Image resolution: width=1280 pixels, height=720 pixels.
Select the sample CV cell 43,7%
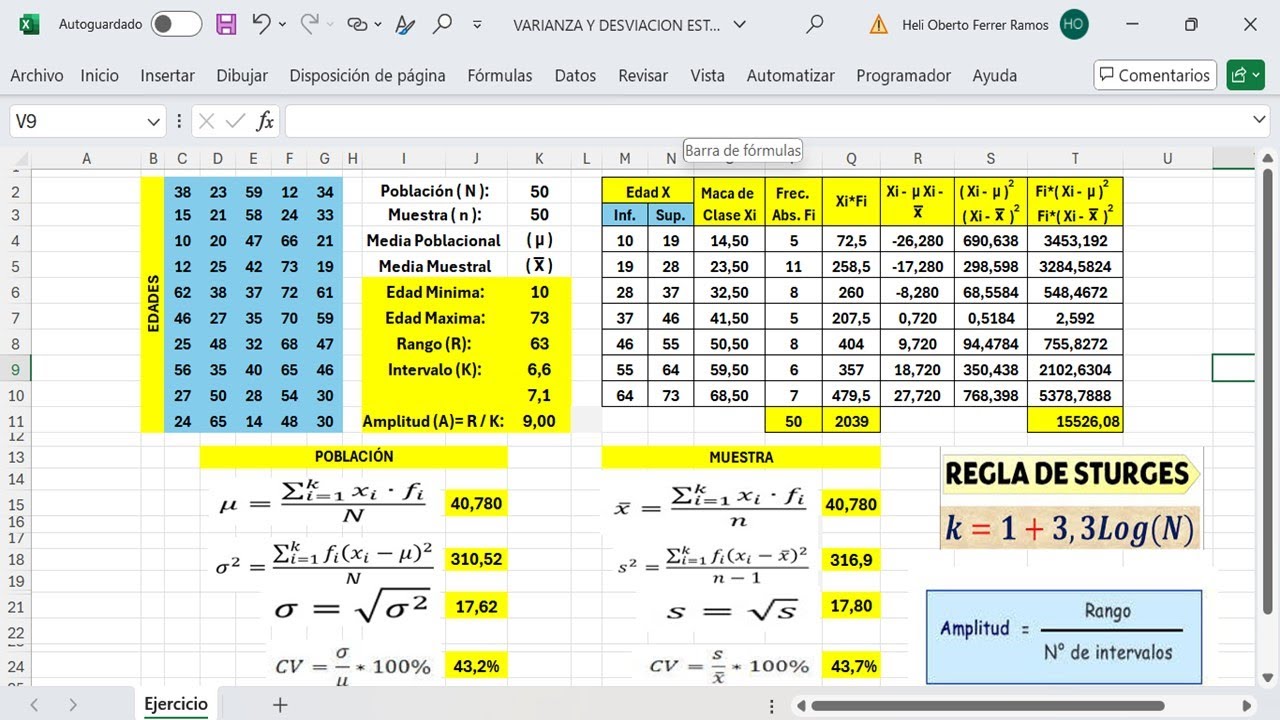pyautogui.click(x=851, y=666)
